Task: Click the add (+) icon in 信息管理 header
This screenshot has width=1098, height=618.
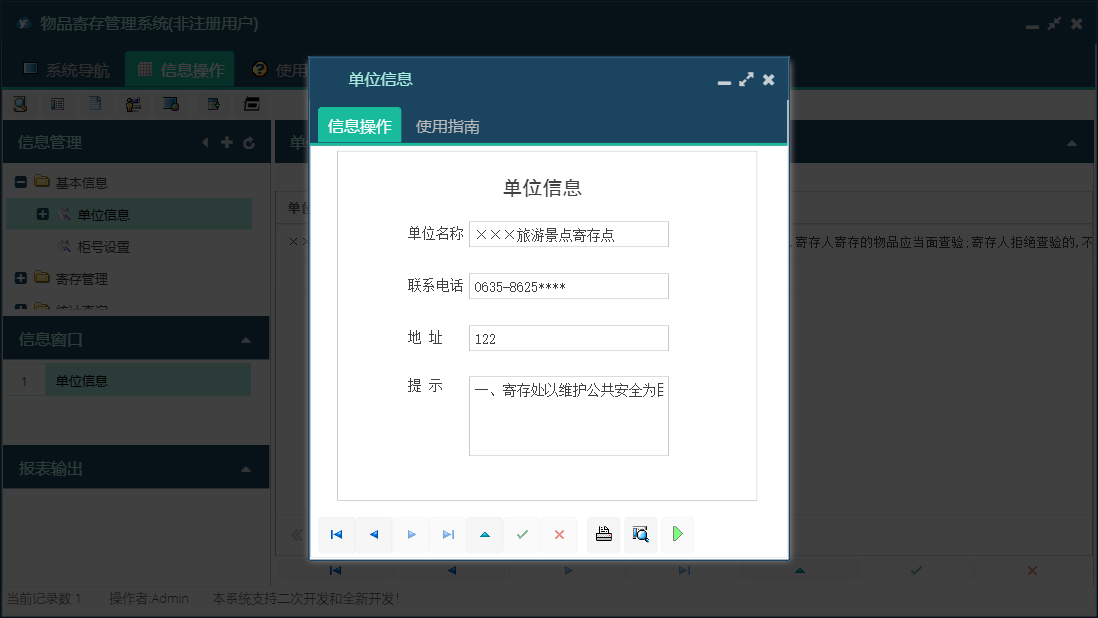Action: click(x=227, y=142)
